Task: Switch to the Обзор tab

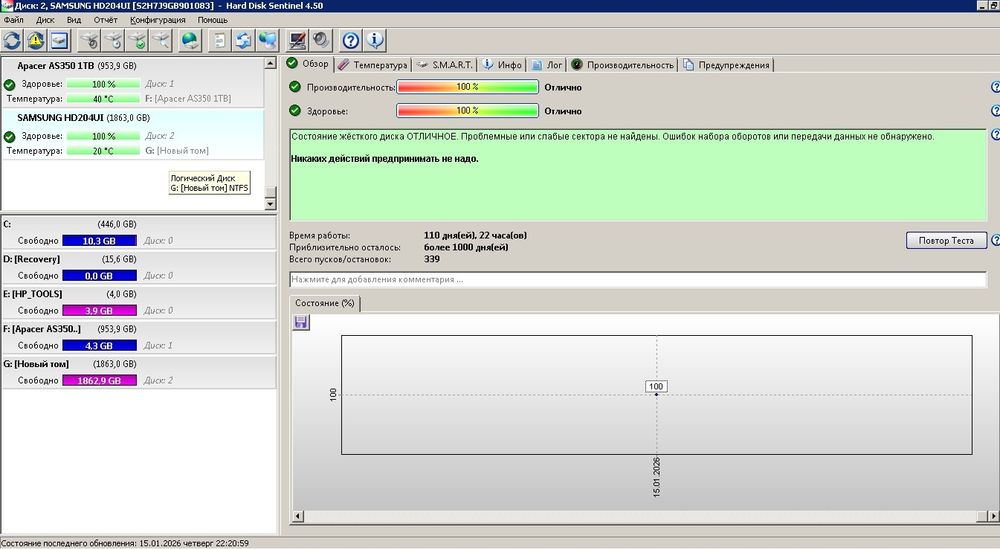Action: click(x=308, y=64)
